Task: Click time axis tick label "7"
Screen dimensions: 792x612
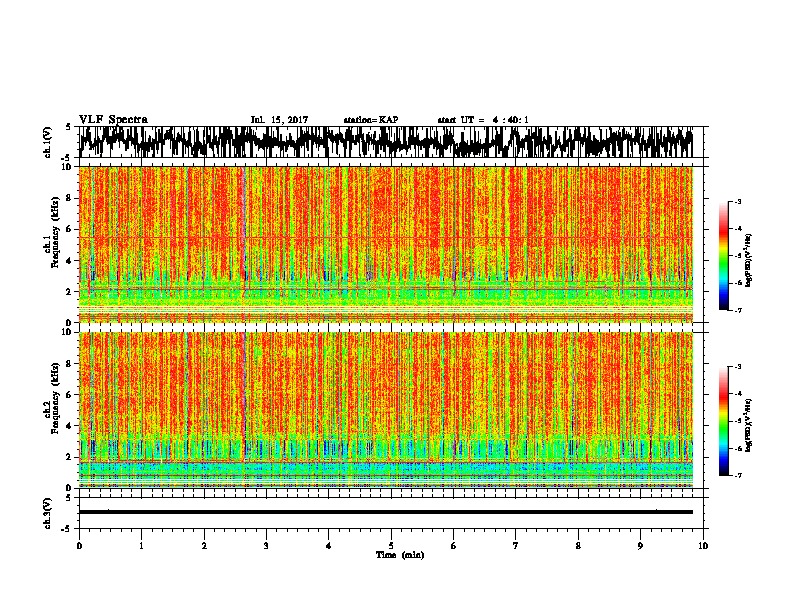Action: click(516, 545)
